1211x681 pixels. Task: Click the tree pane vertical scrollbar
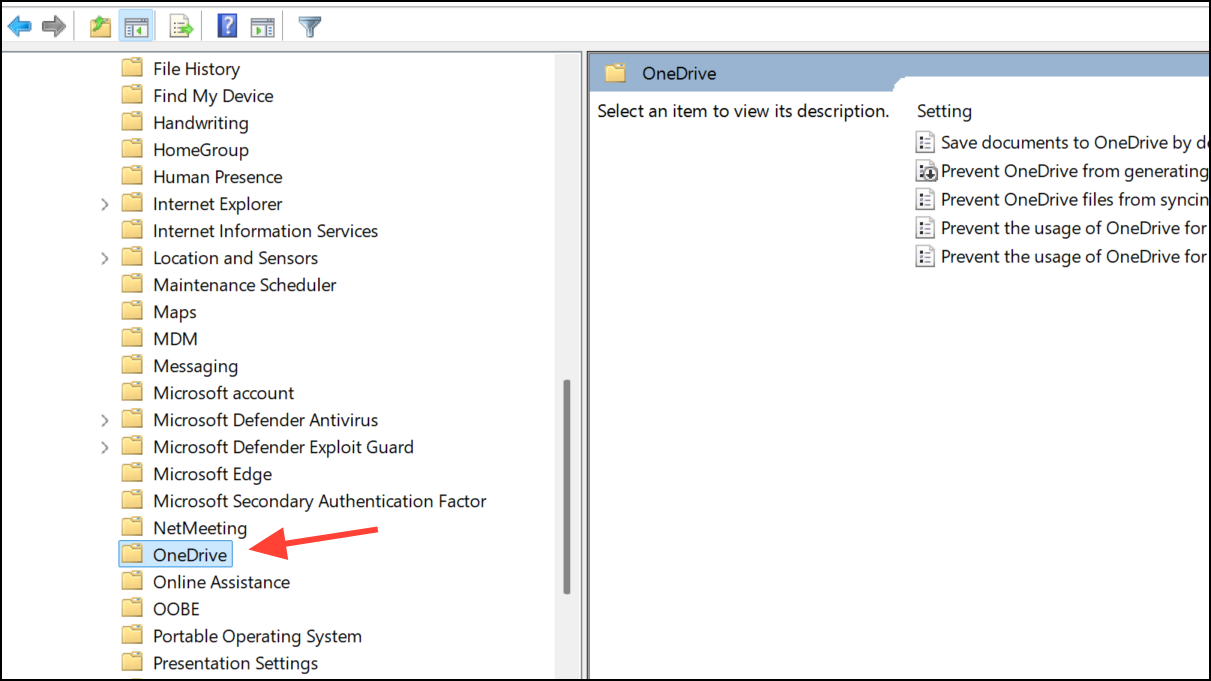click(567, 487)
